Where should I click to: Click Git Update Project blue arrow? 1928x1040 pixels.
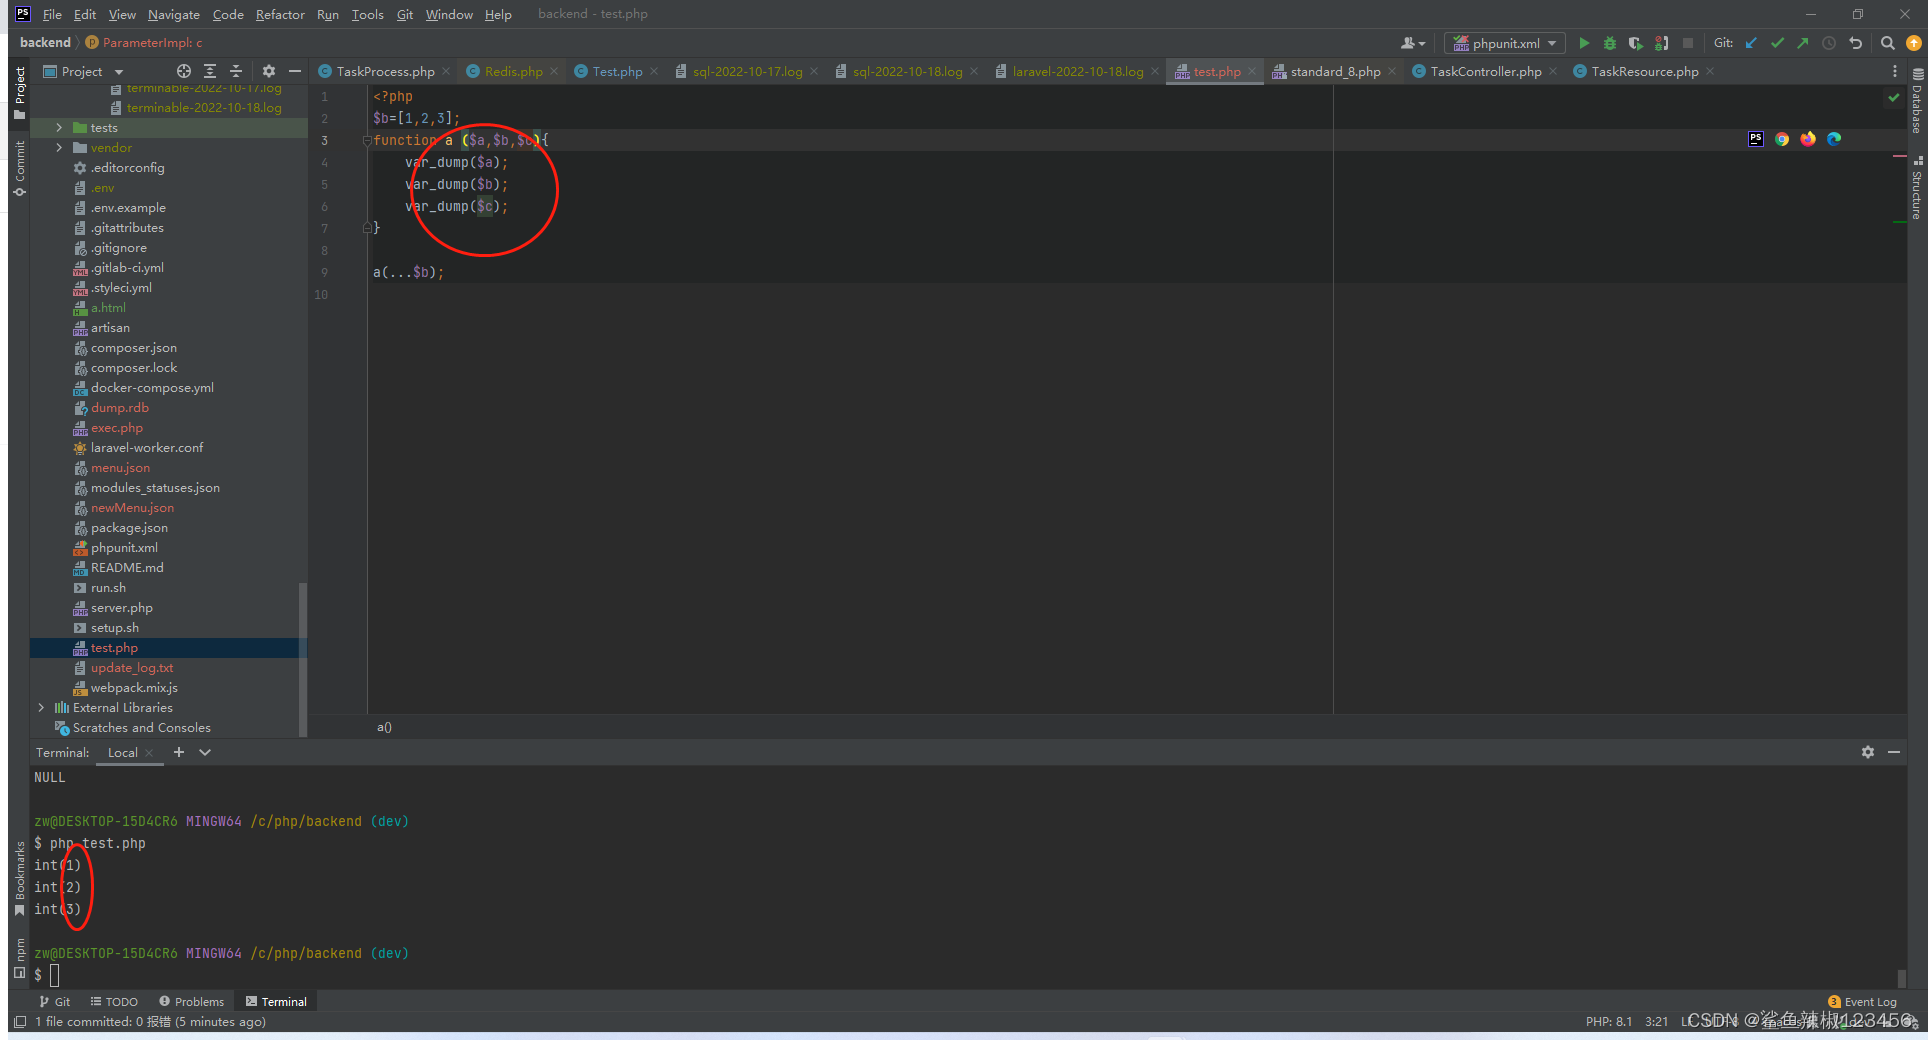(1751, 43)
